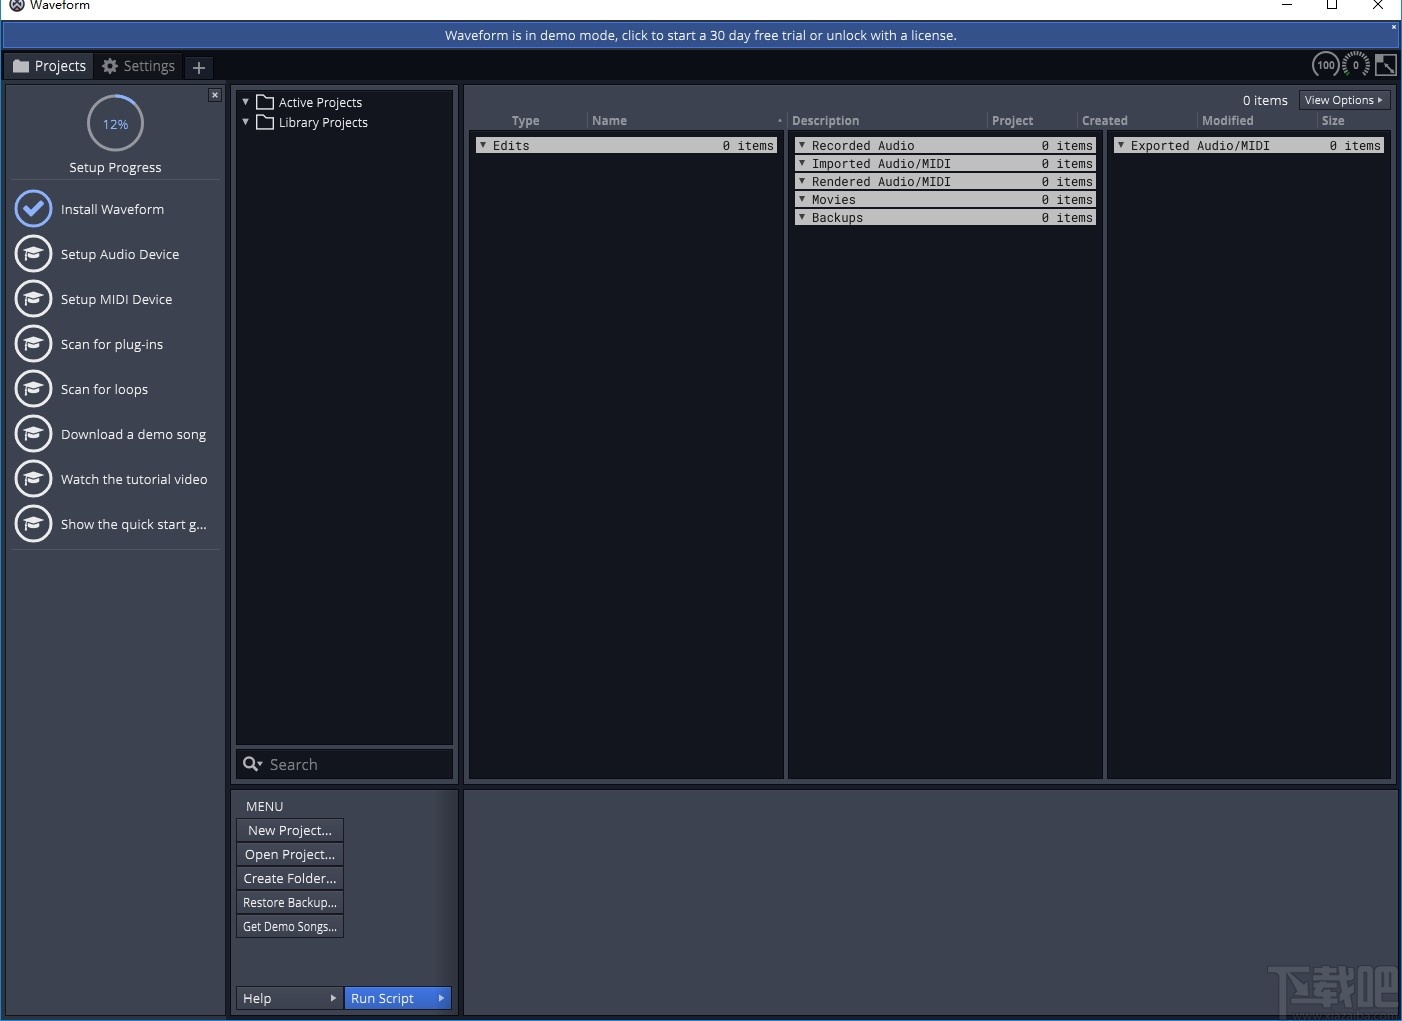Click the Download a demo song icon
Viewport: 1402px width, 1021px height.
pyautogui.click(x=33, y=434)
